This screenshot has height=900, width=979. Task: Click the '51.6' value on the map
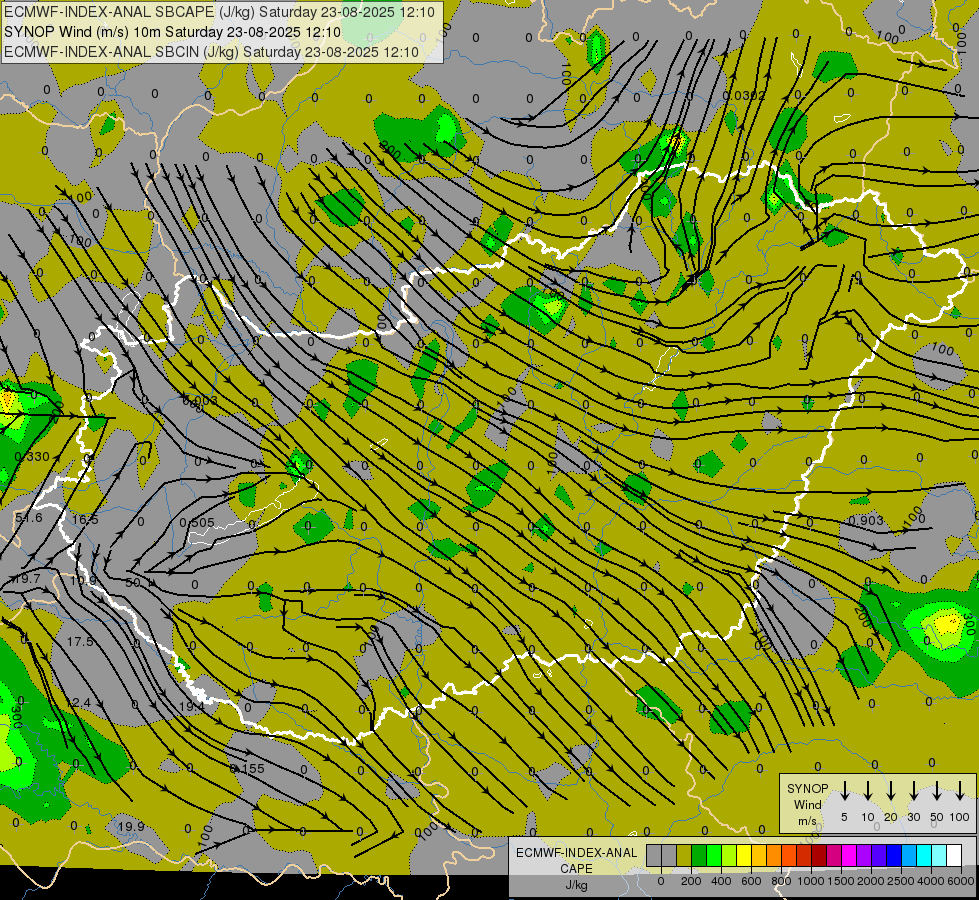(29, 518)
